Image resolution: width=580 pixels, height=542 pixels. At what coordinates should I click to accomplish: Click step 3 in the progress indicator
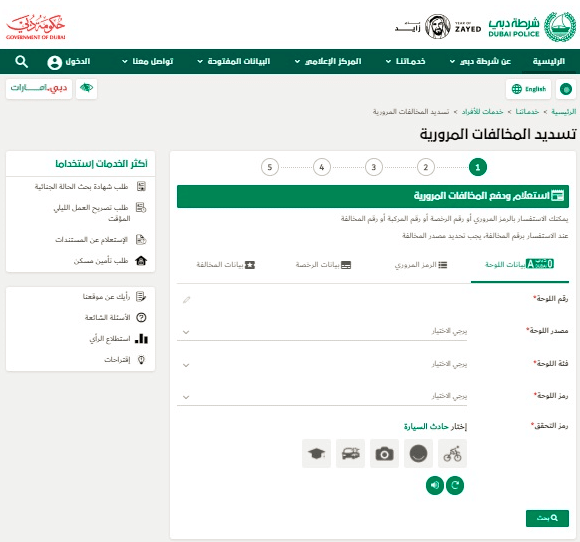point(374,167)
